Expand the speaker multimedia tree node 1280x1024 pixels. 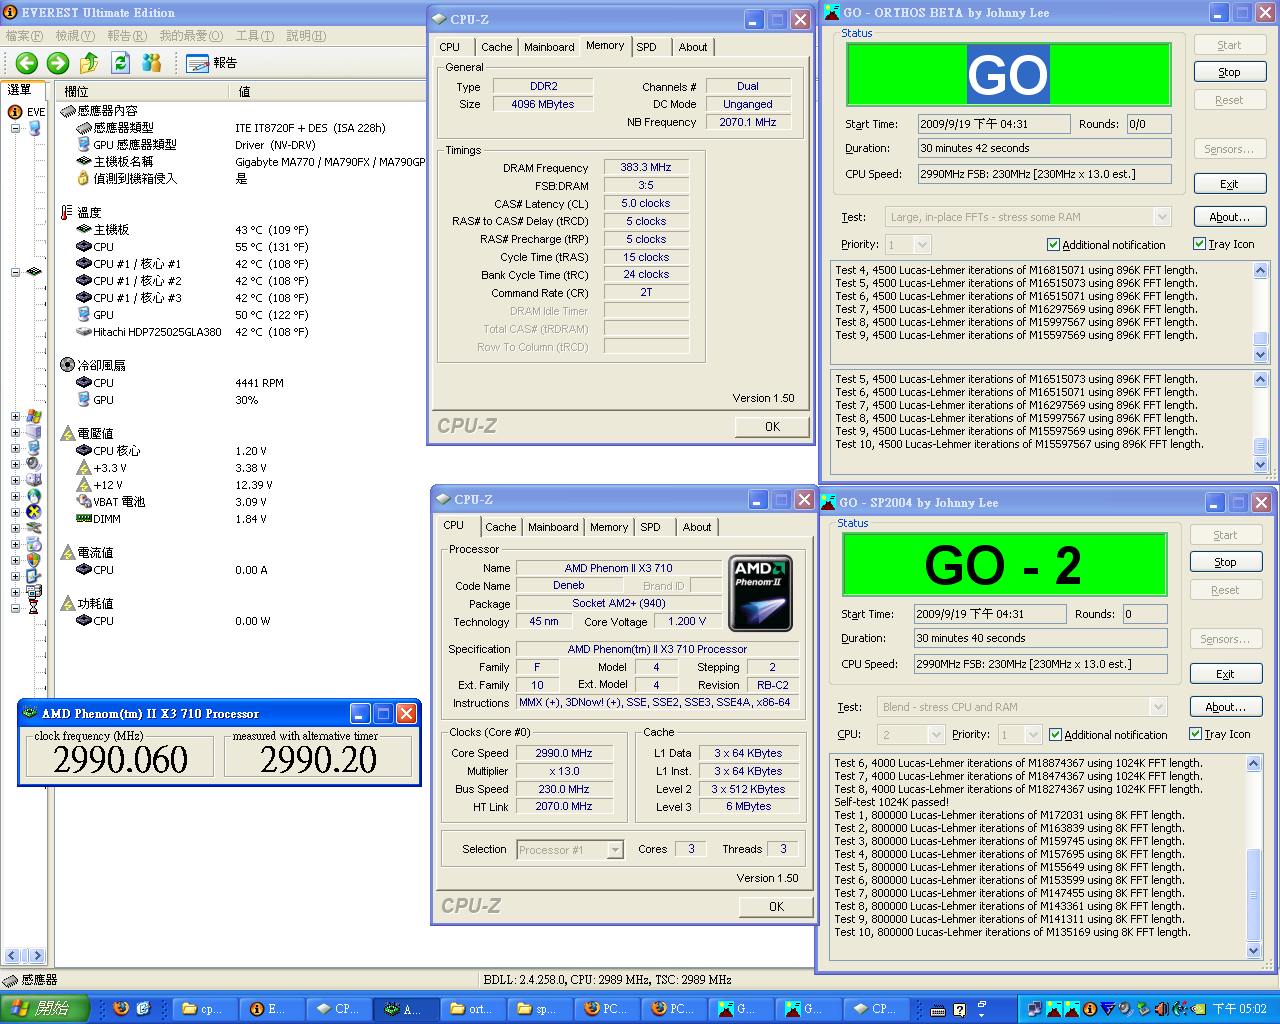point(15,464)
